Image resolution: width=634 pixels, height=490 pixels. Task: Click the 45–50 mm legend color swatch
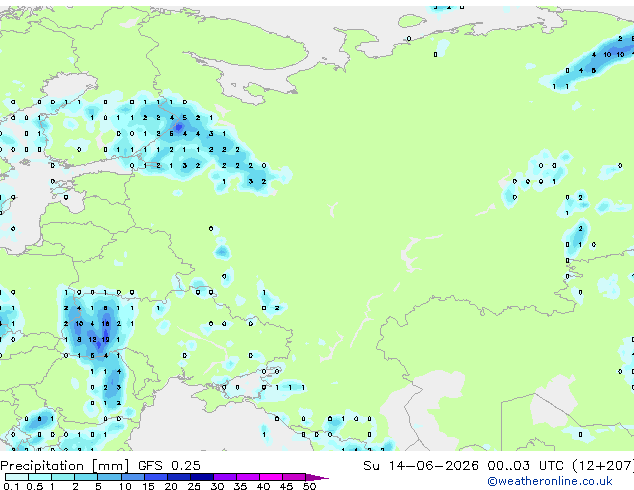[294, 477]
